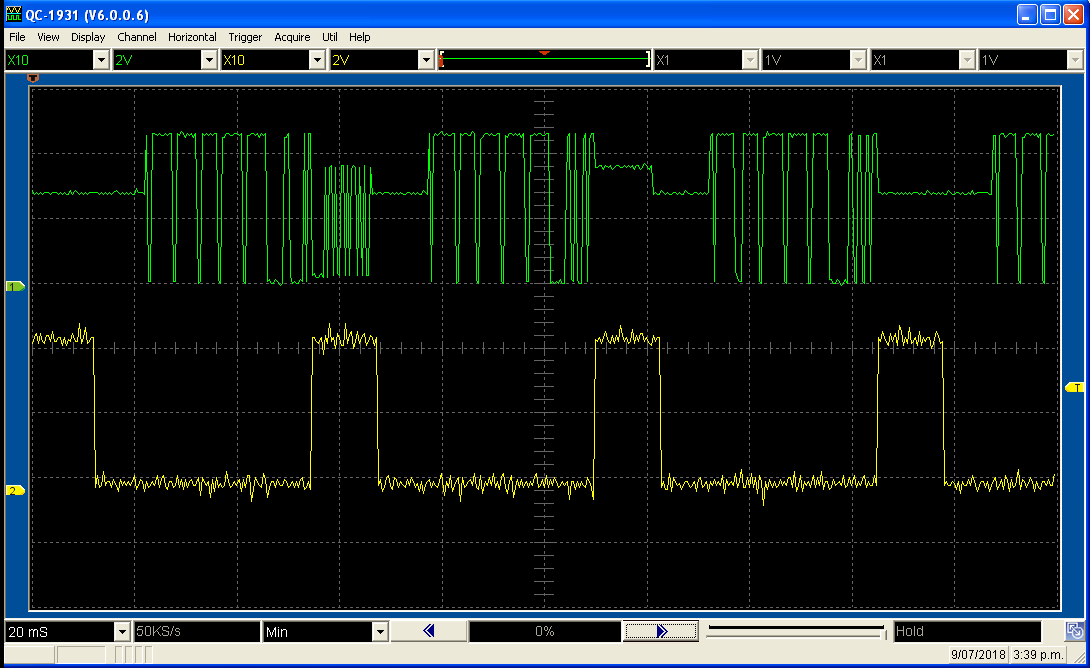Image resolution: width=1090 pixels, height=668 pixels.
Task: Click the 0% buffer position indicator
Action: (545, 631)
